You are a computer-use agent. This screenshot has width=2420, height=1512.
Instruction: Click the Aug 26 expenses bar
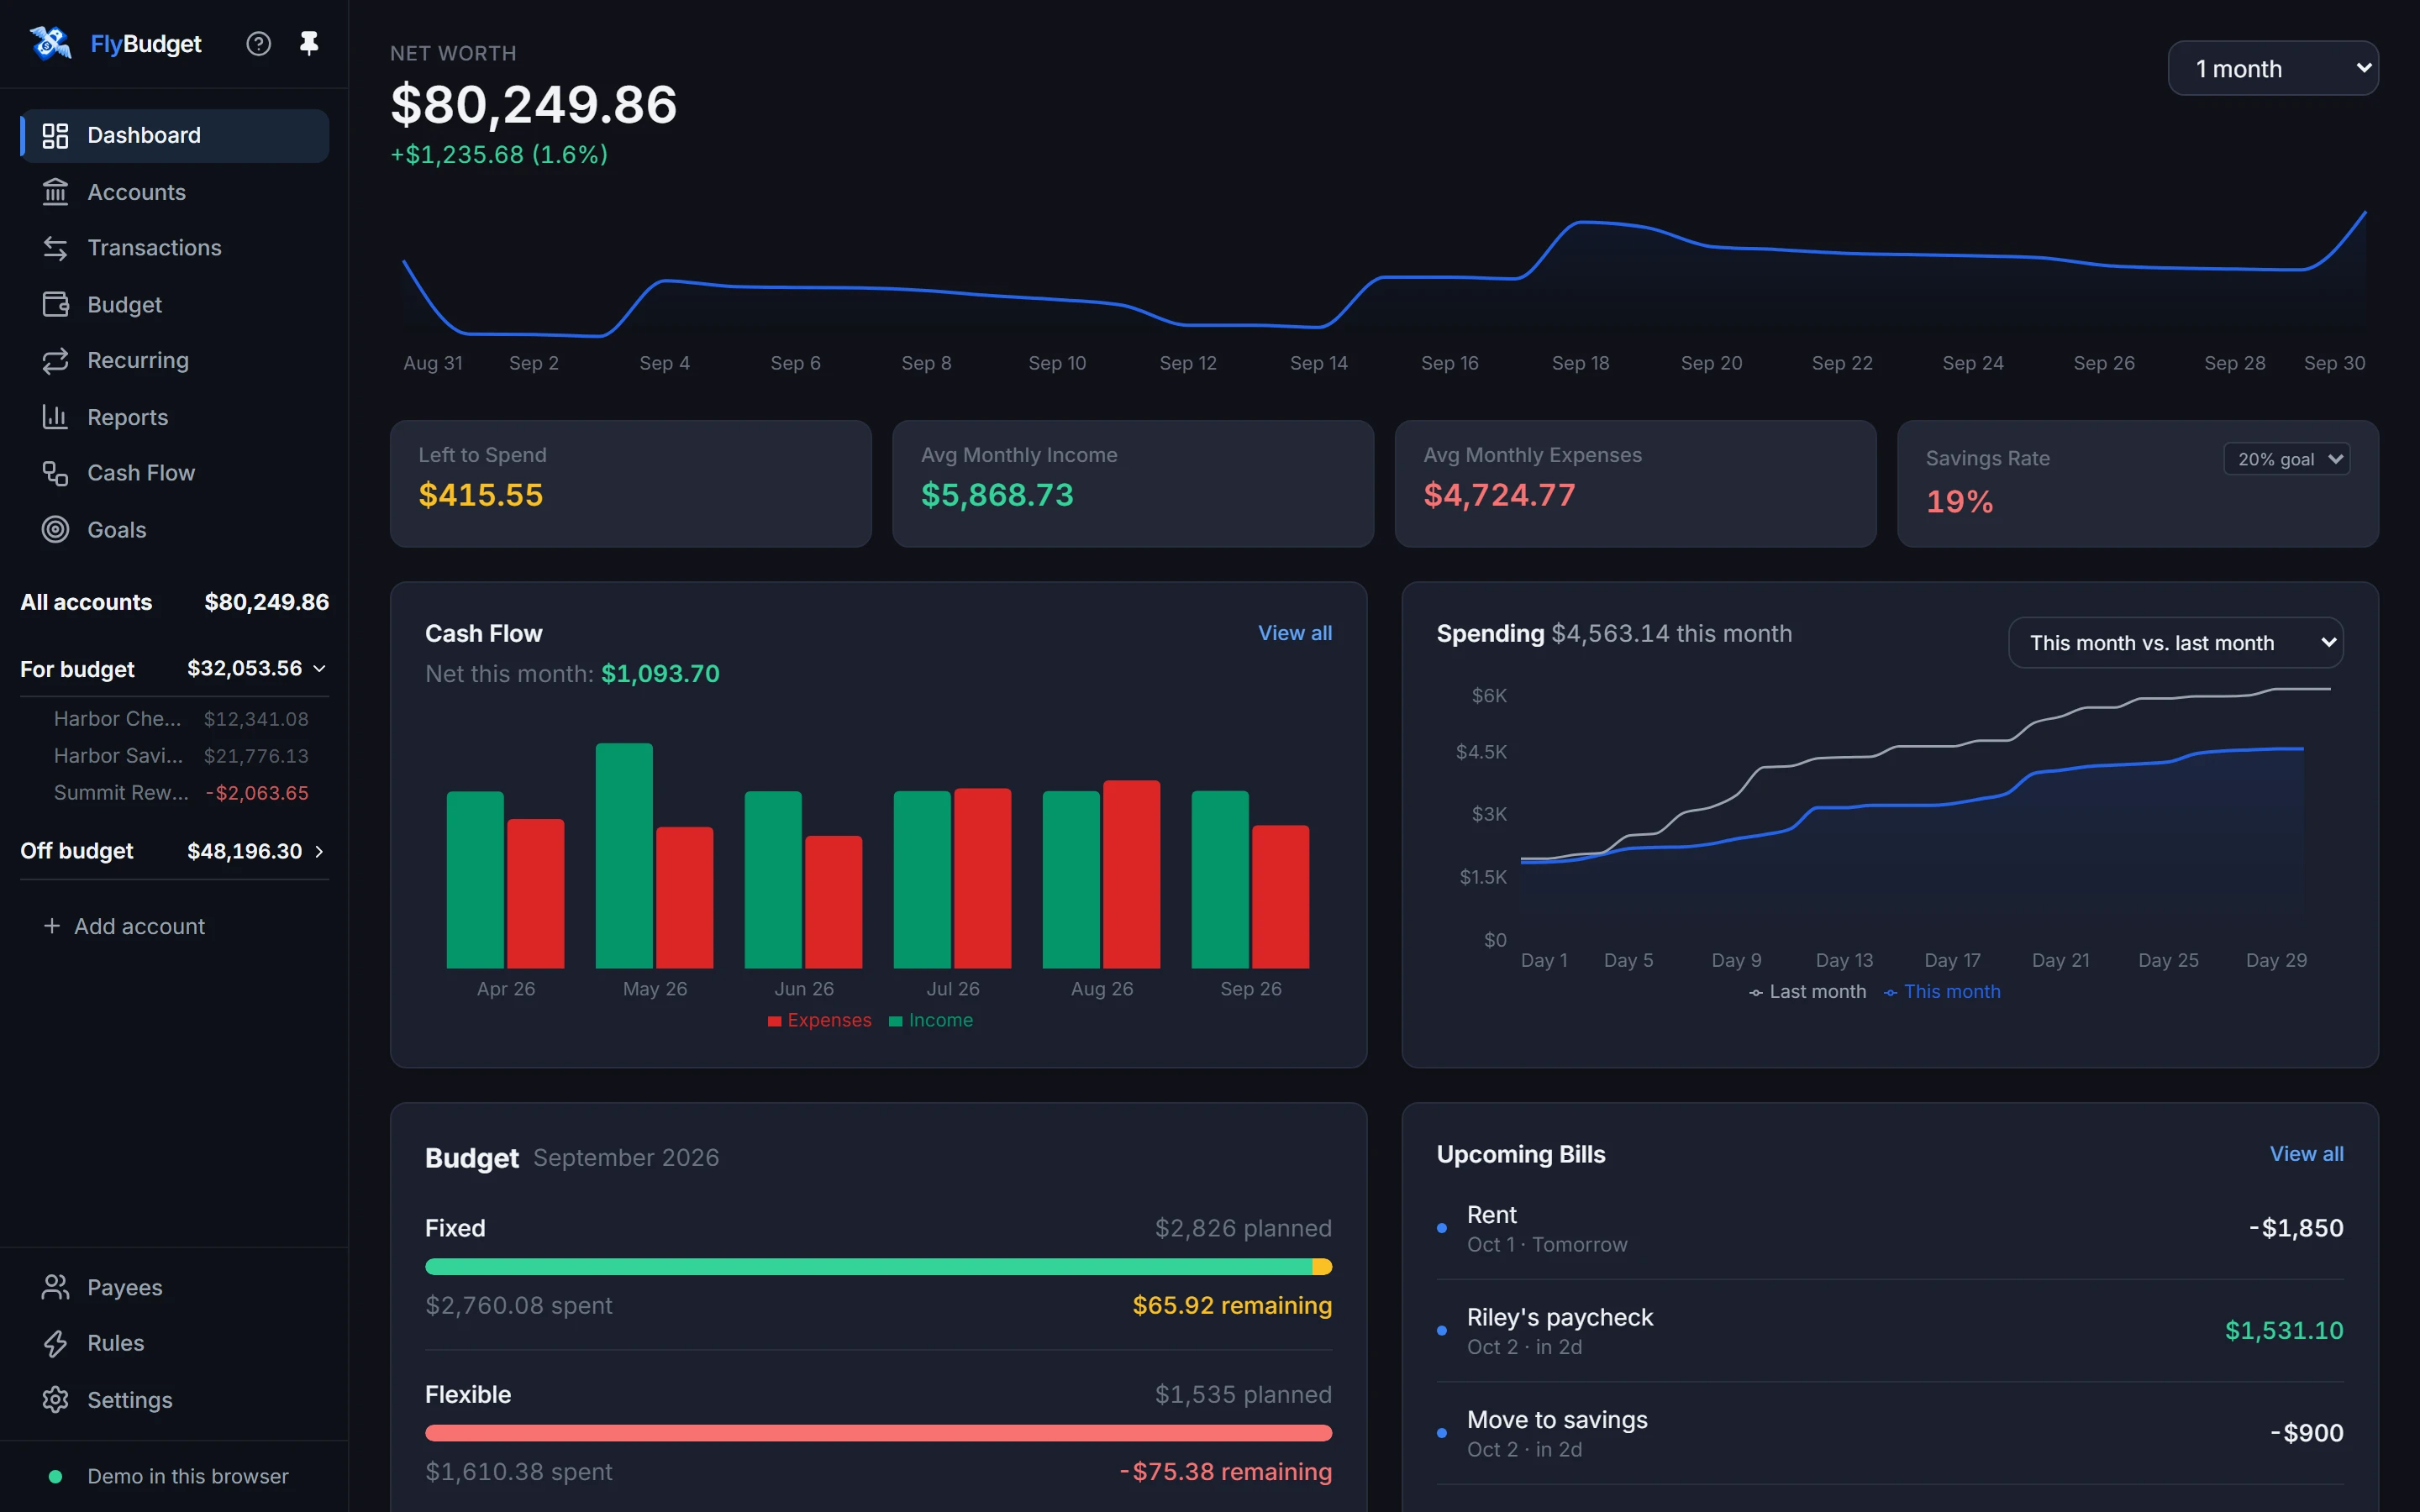pos(1132,874)
